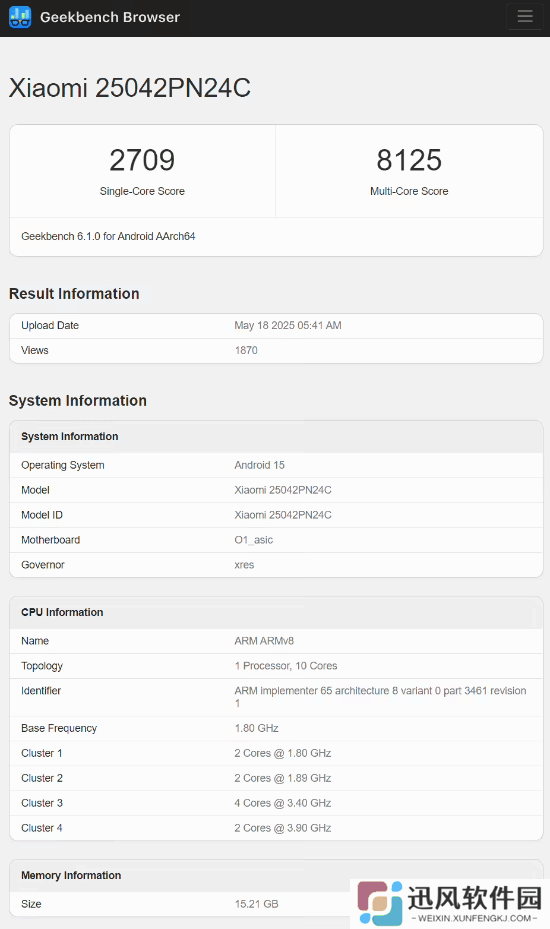Click the Geekbench Browser title link
Screen dimensions: 550x929
pyautogui.click(x=110, y=17)
